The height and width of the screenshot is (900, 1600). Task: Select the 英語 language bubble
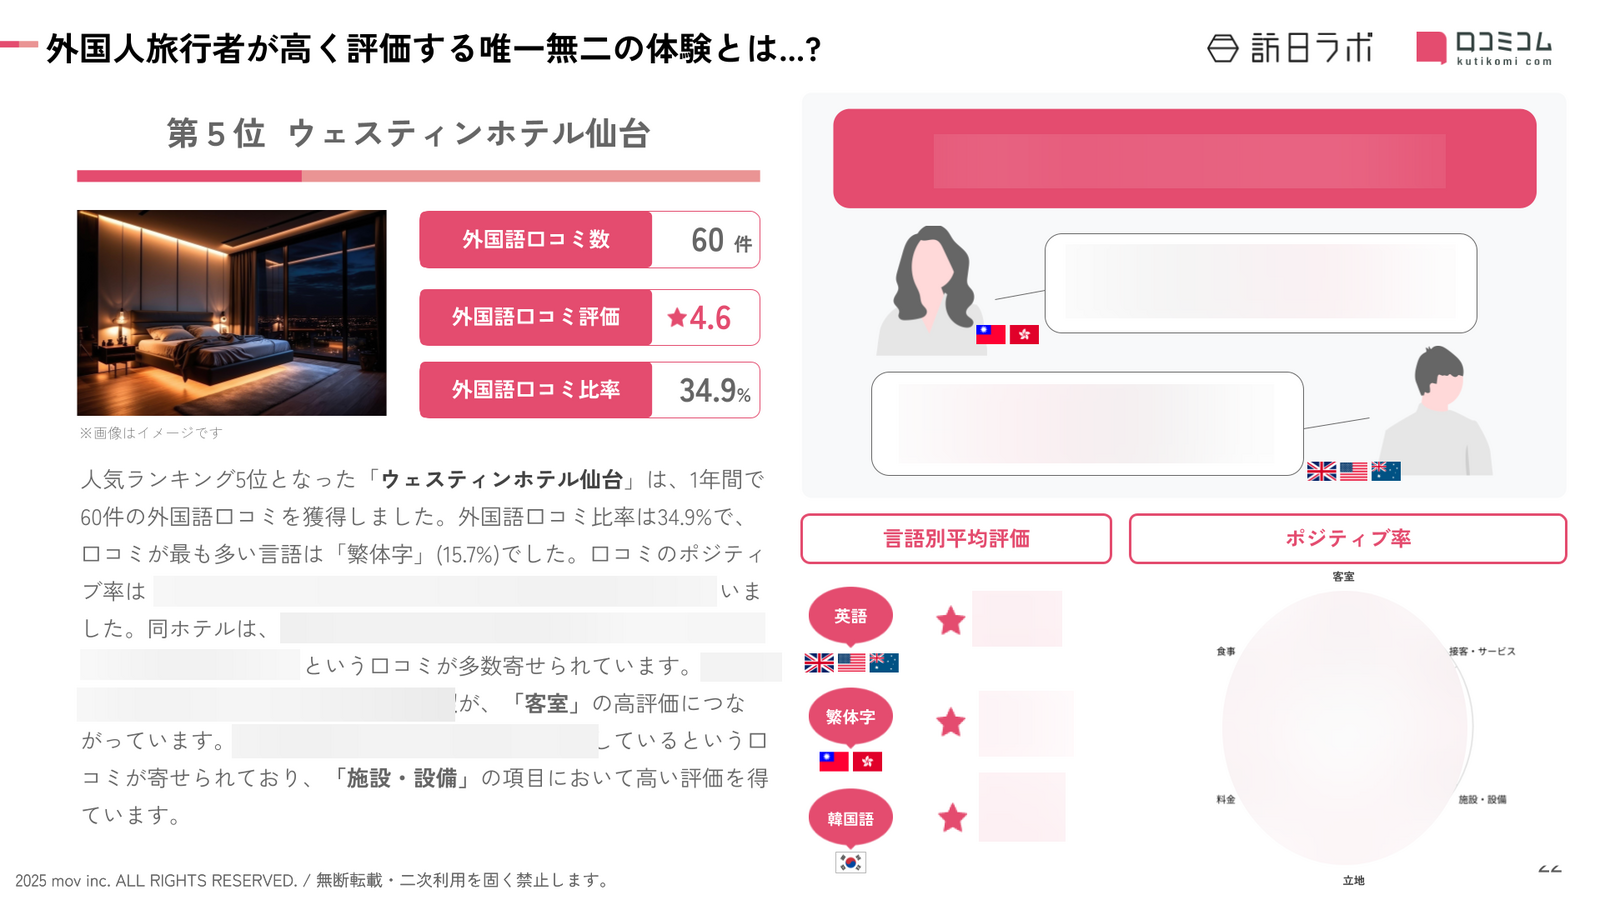click(850, 616)
